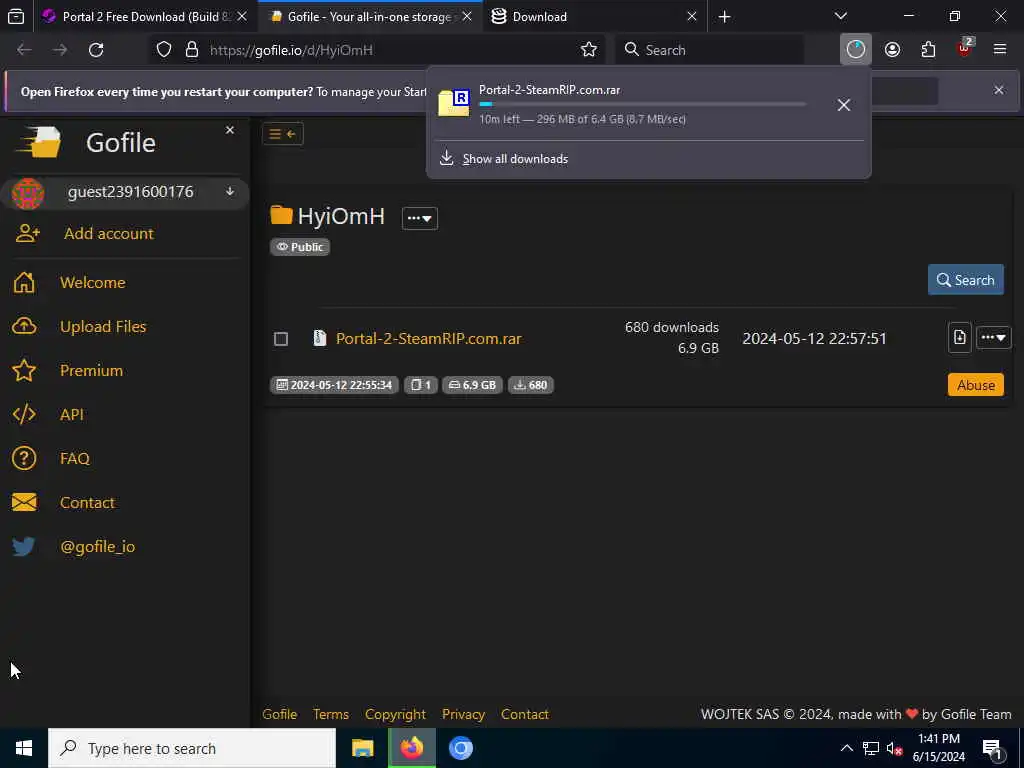Open the Portal-2-SteamRIP.com.rar file link
The height and width of the screenshot is (768, 1024).
(428, 338)
